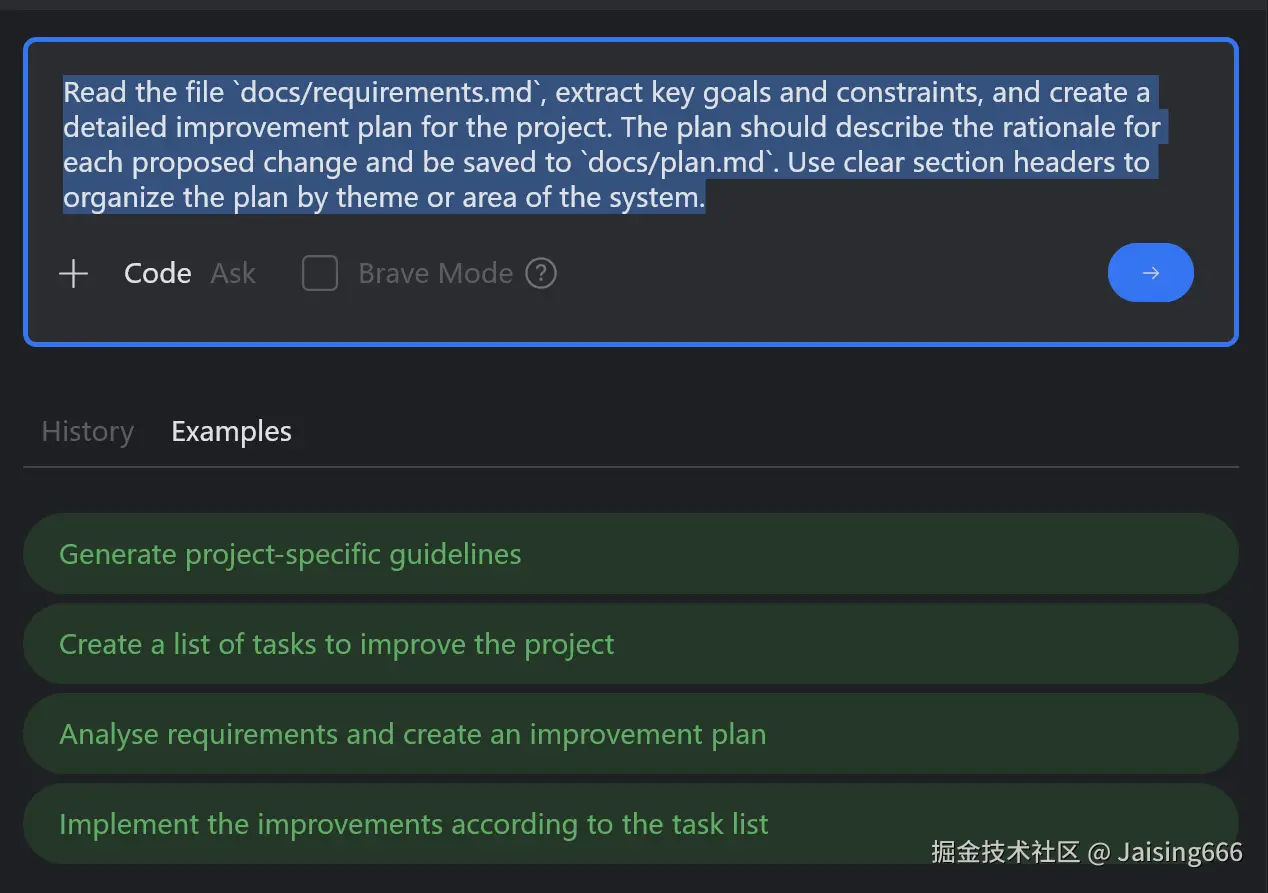Click the "掘金技术社区" watermark text
This screenshot has width=1268, height=893.
click(1006, 852)
